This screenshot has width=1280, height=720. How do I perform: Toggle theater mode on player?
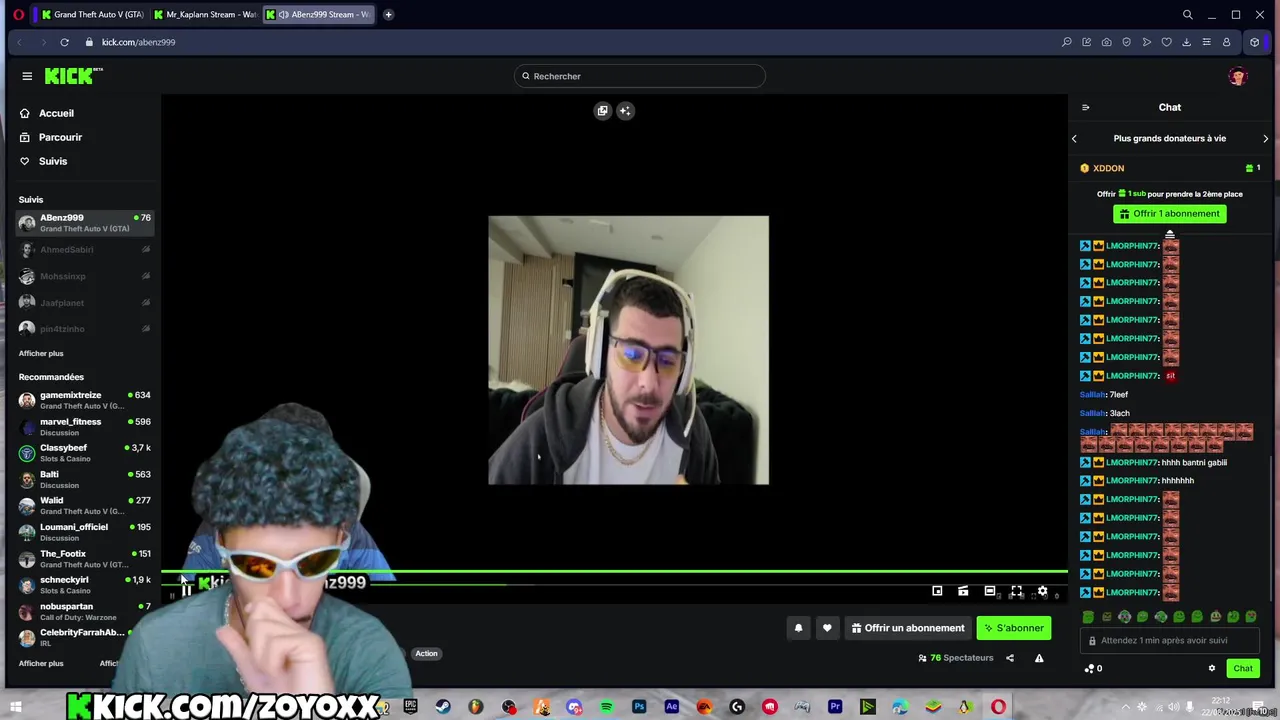point(990,591)
